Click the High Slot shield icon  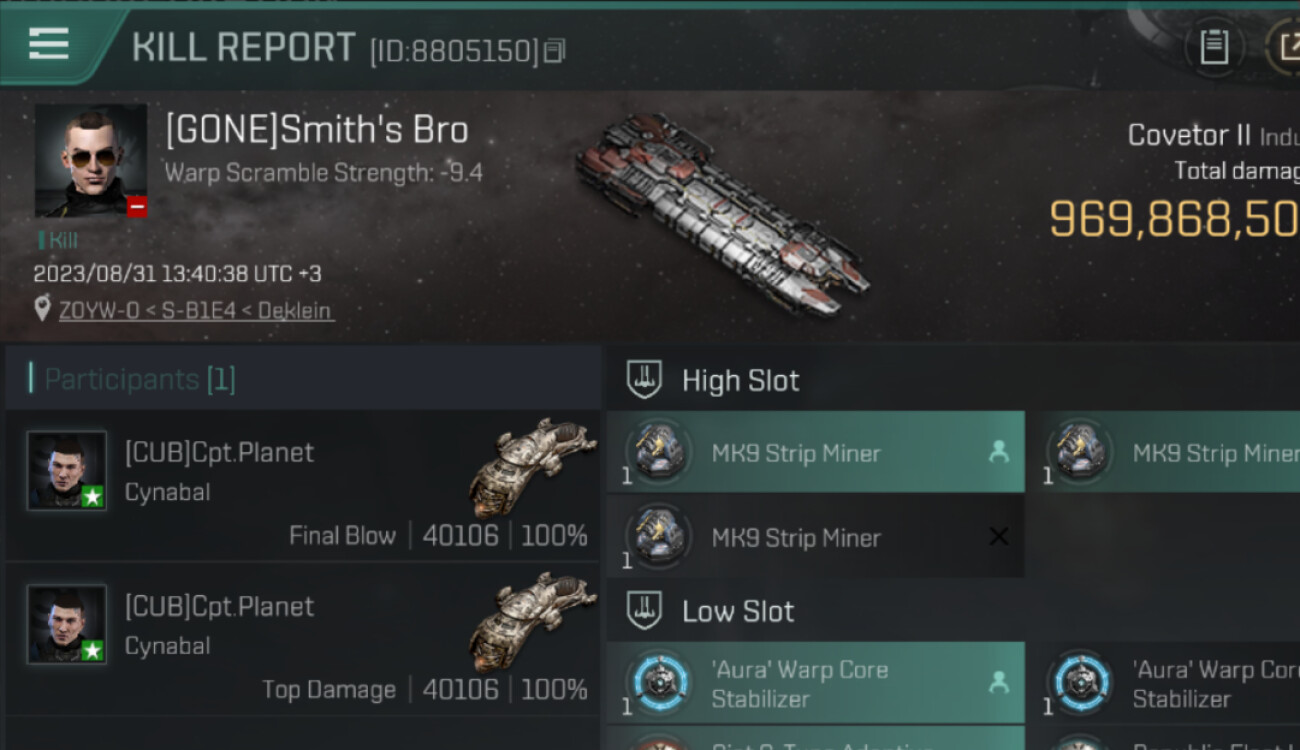646,380
